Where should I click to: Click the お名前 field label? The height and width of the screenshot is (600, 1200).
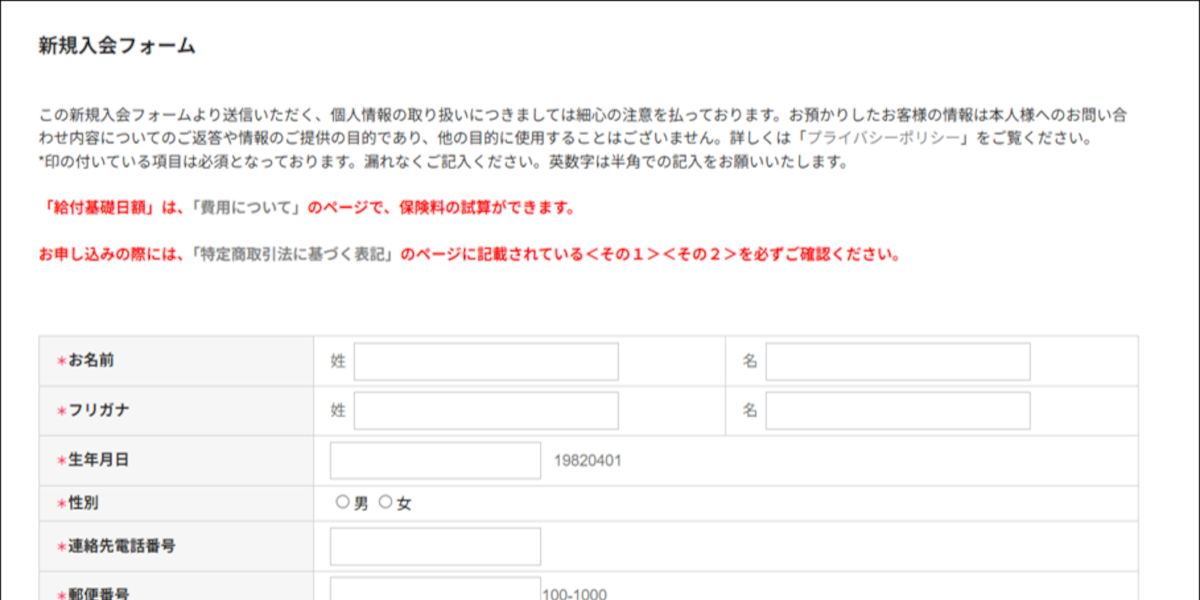pos(90,361)
